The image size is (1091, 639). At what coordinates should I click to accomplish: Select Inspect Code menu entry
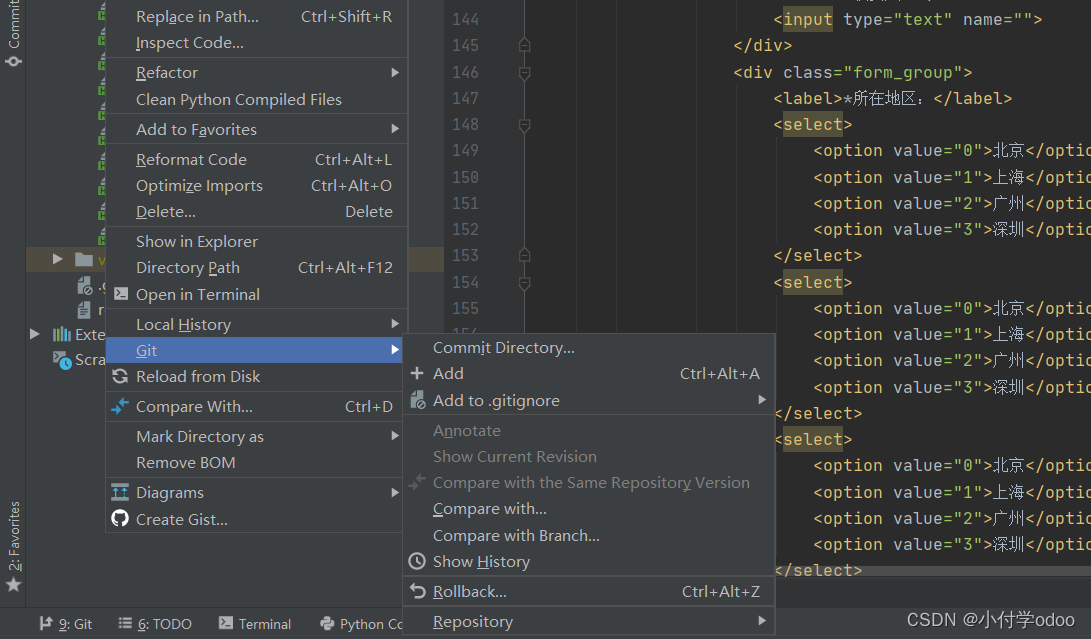click(x=257, y=43)
